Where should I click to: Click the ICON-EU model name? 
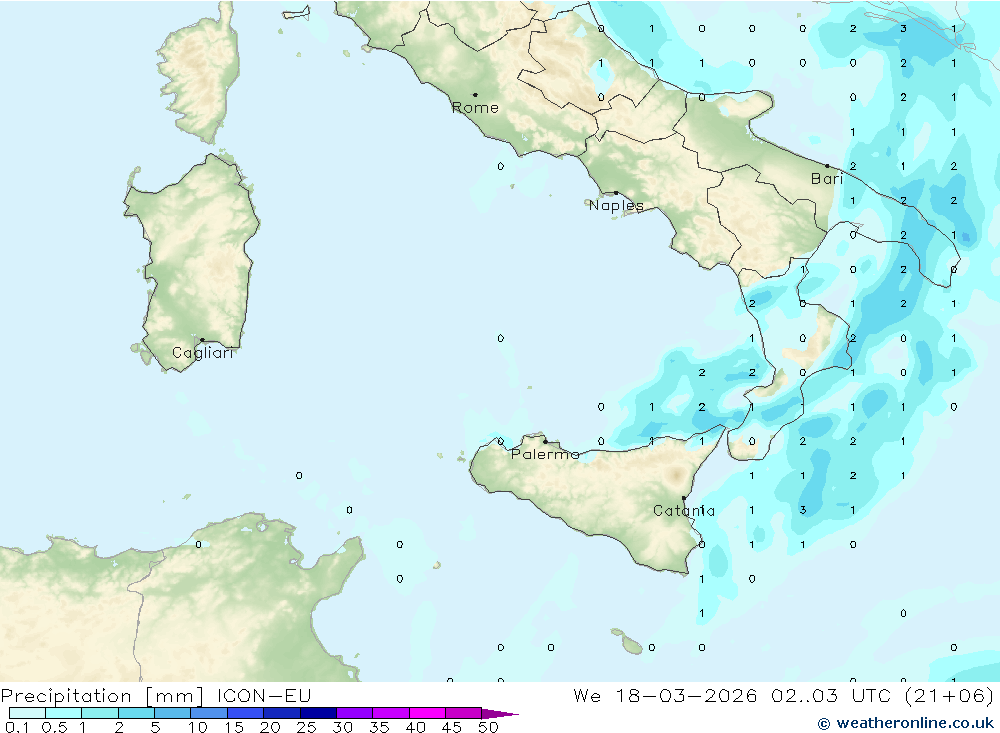coord(264,696)
